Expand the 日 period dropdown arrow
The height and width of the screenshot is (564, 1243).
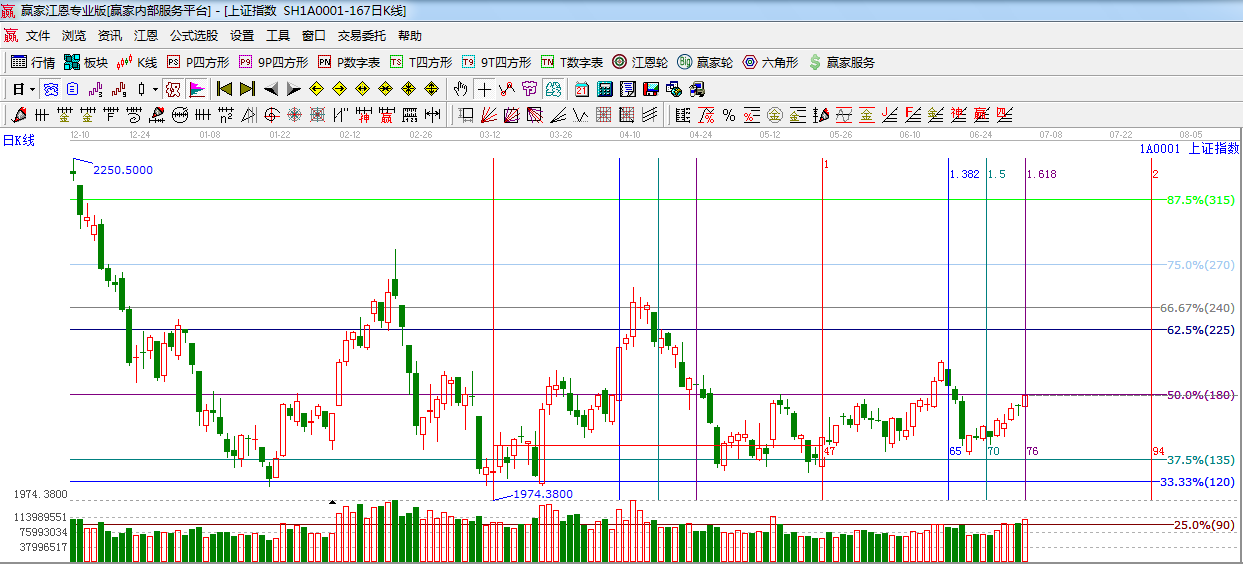pos(32,89)
